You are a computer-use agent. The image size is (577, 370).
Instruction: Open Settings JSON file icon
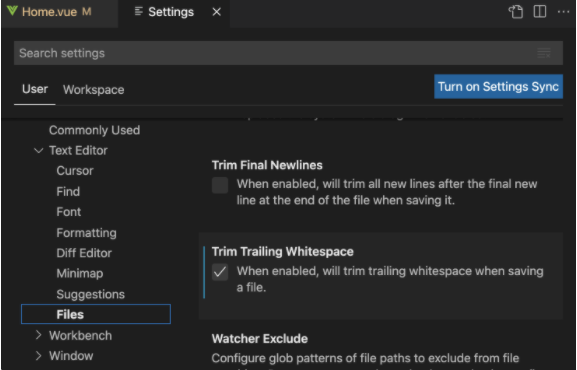[x=516, y=12]
